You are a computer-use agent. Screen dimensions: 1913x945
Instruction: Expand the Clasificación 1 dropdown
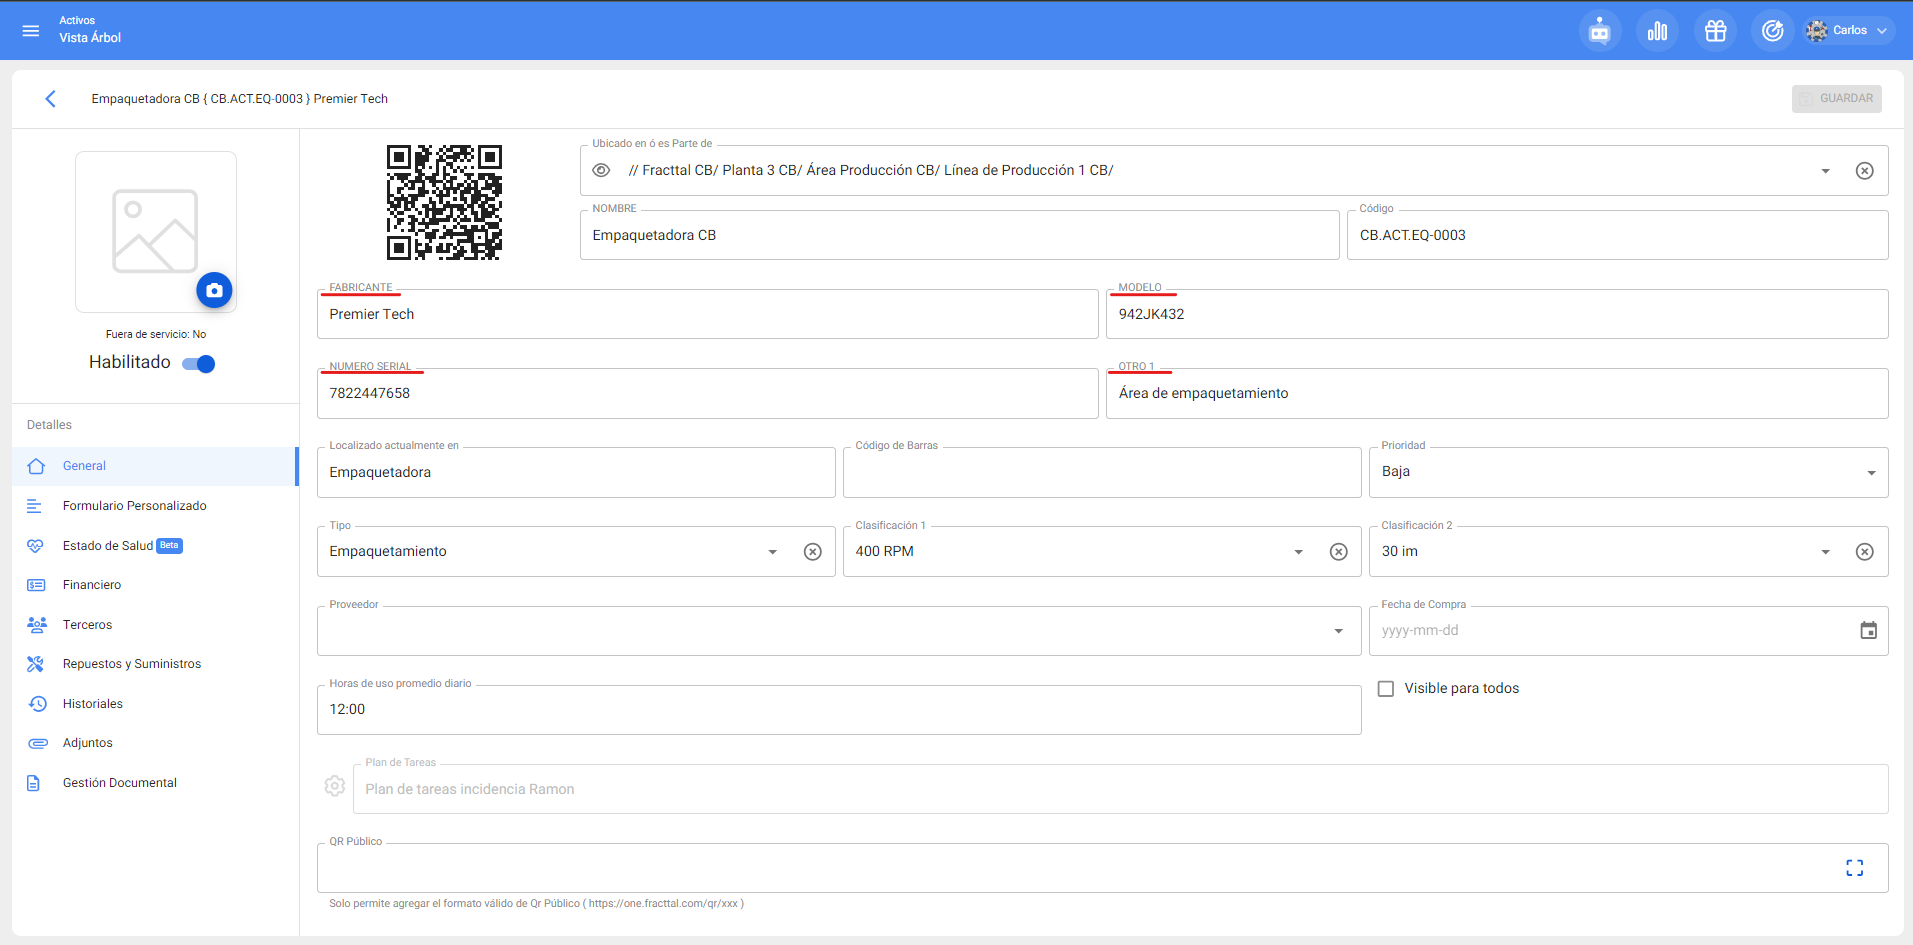[x=1298, y=552]
